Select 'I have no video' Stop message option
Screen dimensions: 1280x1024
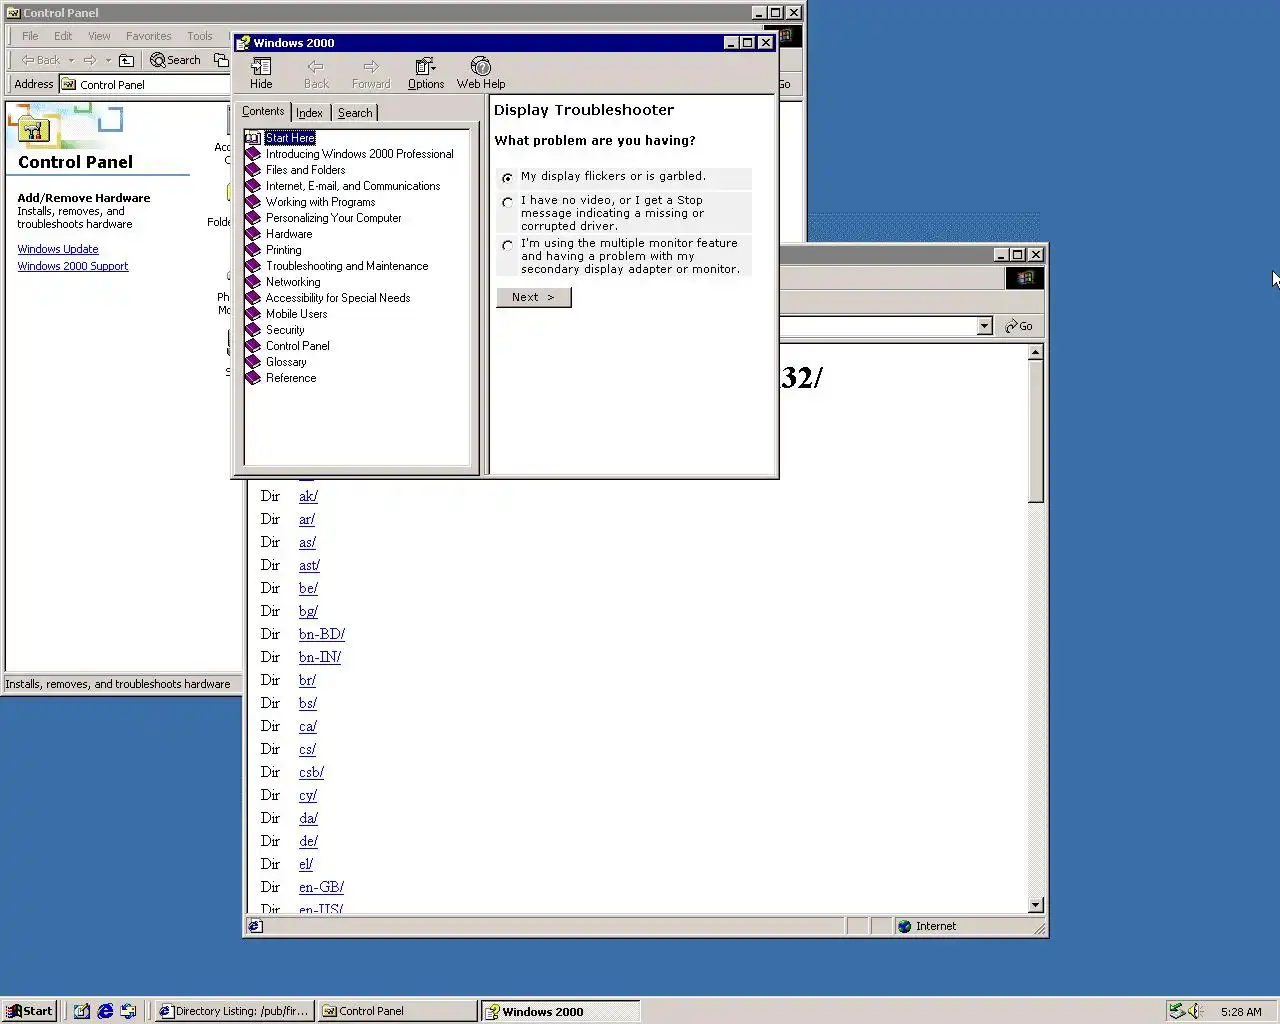(x=508, y=202)
